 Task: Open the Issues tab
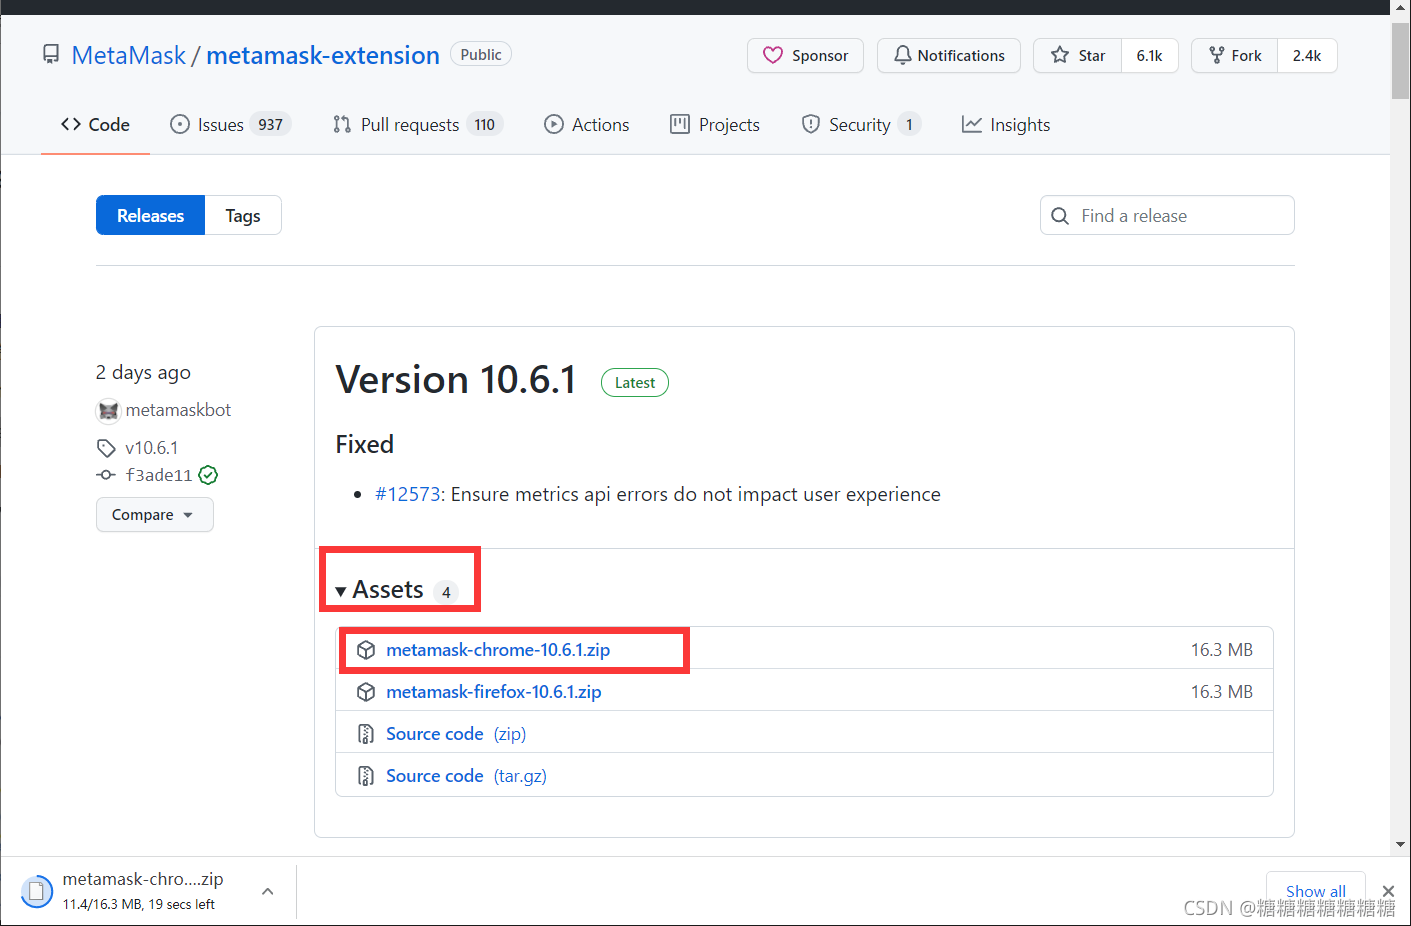(231, 125)
